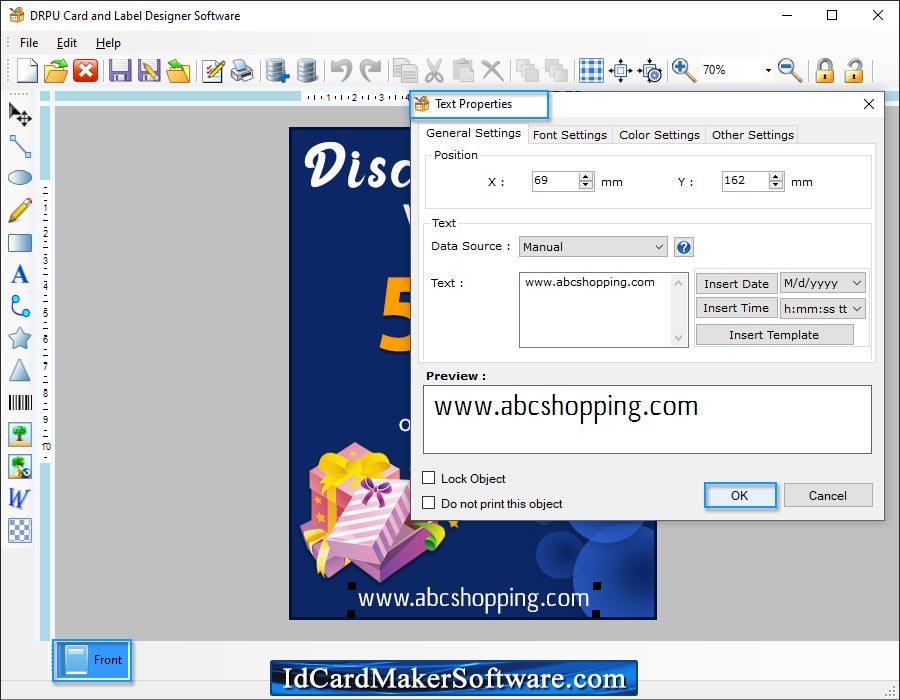Screen dimensions: 900x700
Task: Open the data source help icon
Action: click(684, 247)
